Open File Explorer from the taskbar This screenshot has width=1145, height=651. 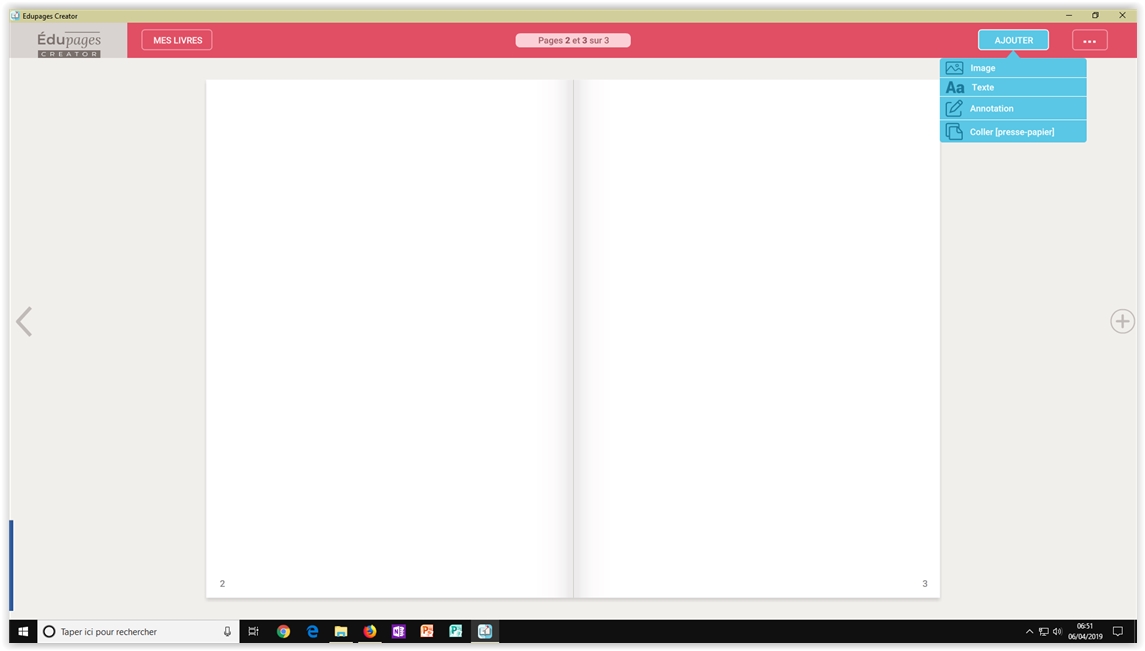341,632
